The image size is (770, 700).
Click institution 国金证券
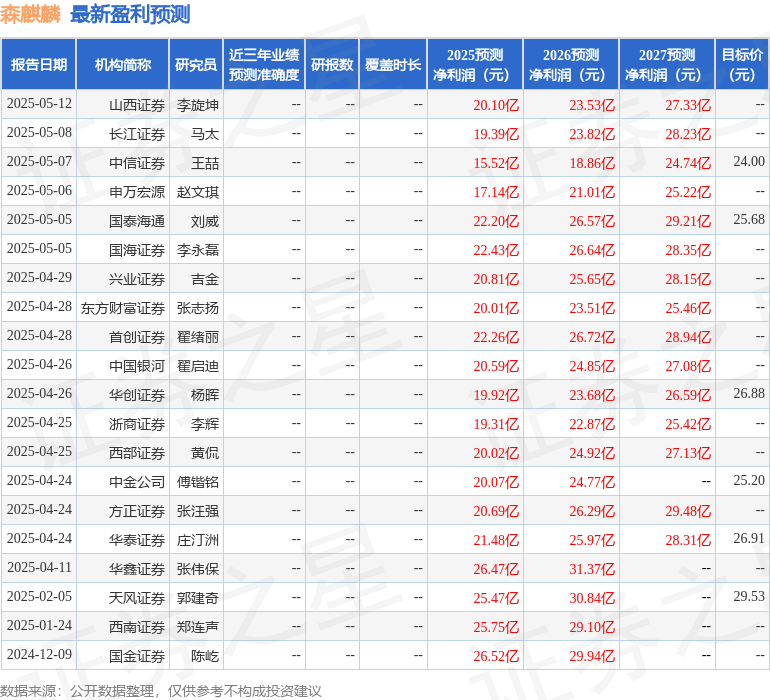tap(137, 656)
